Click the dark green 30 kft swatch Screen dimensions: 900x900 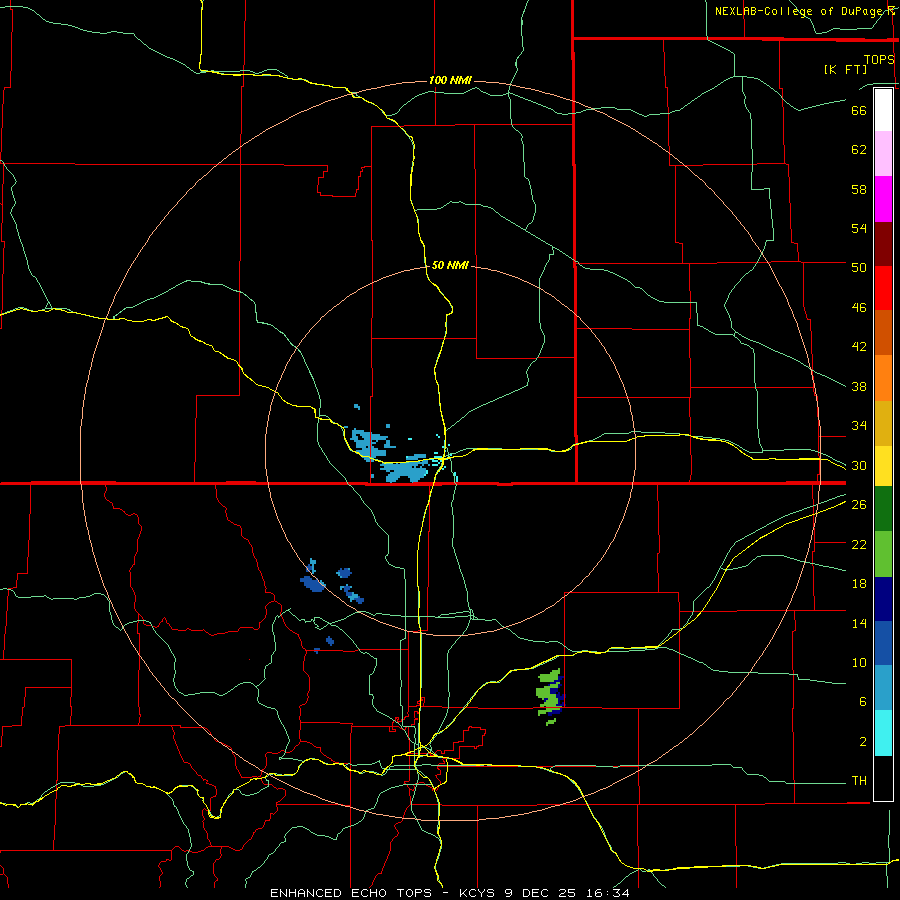(x=883, y=509)
